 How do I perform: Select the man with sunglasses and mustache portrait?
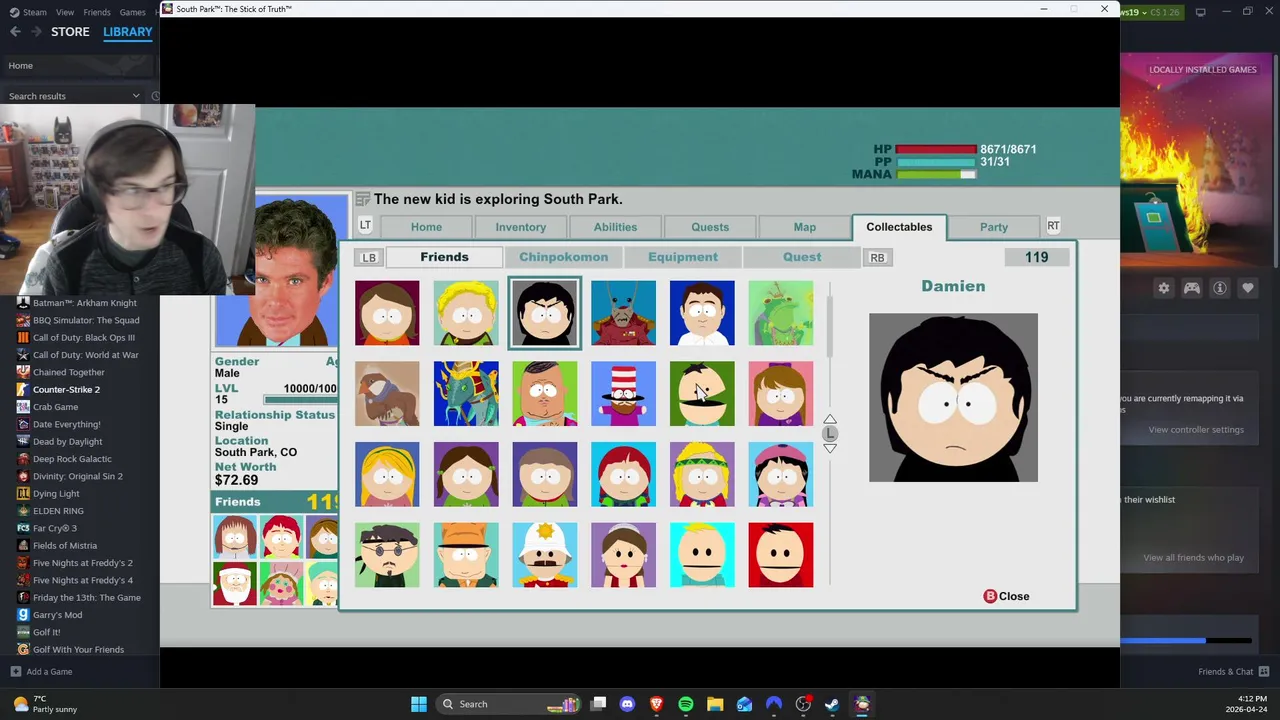(387, 555)
